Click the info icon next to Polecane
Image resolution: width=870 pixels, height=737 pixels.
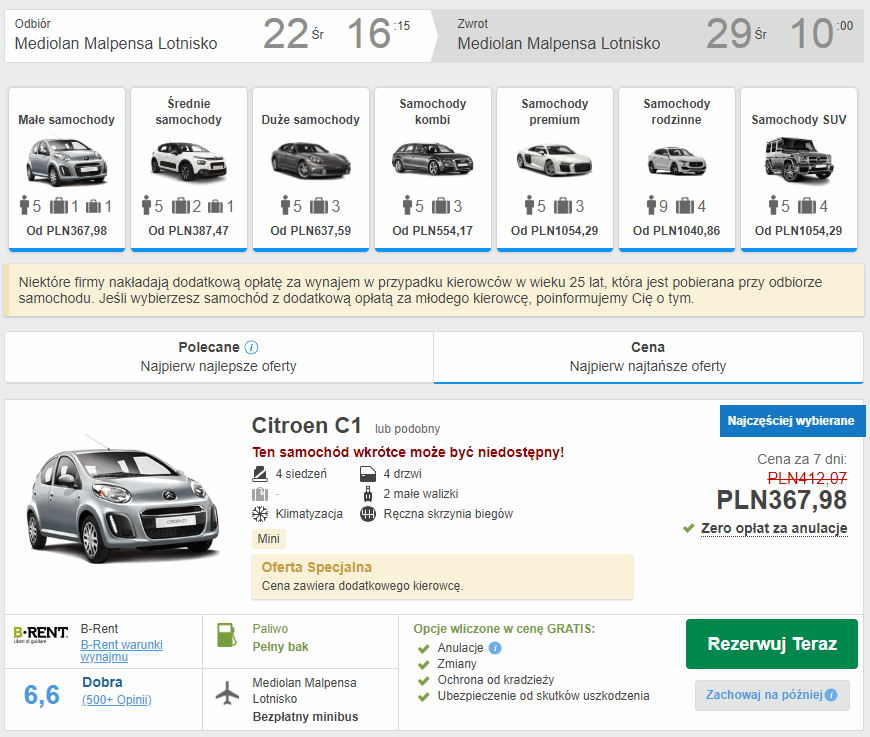(251, 347)
